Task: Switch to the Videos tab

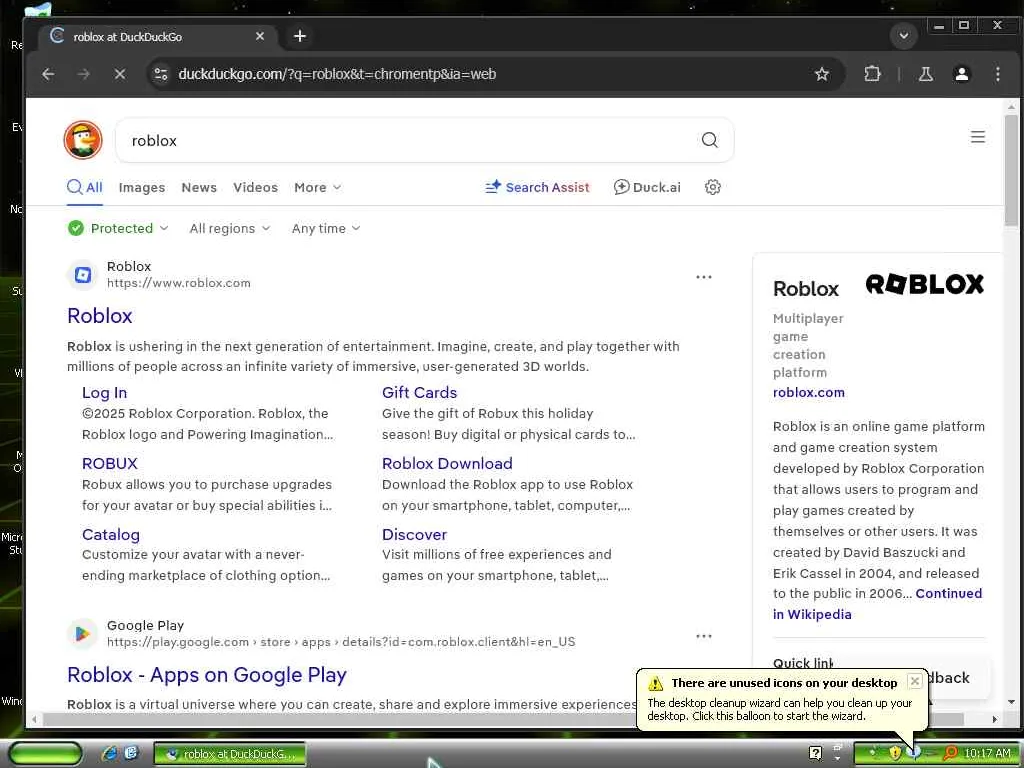Action: 255,187
